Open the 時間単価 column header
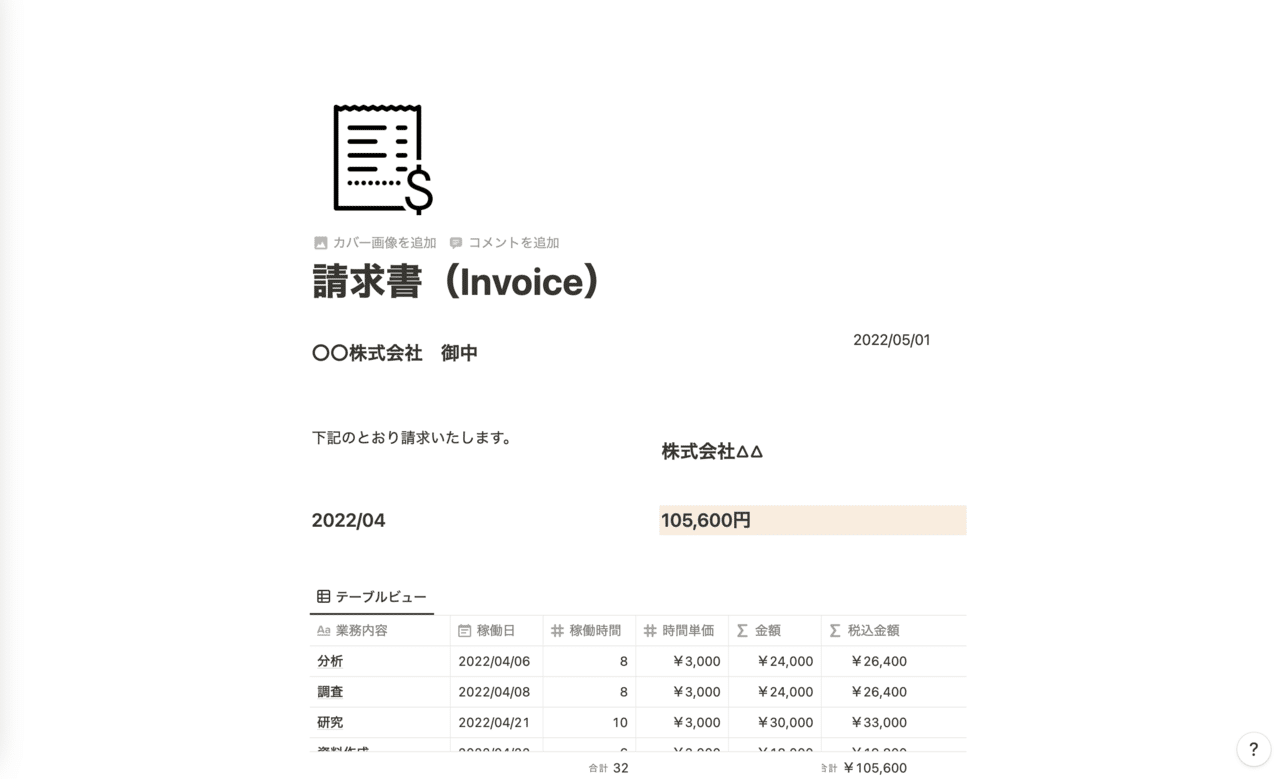The width and height of the screenshot is (1280, 779). coord(682,631)
